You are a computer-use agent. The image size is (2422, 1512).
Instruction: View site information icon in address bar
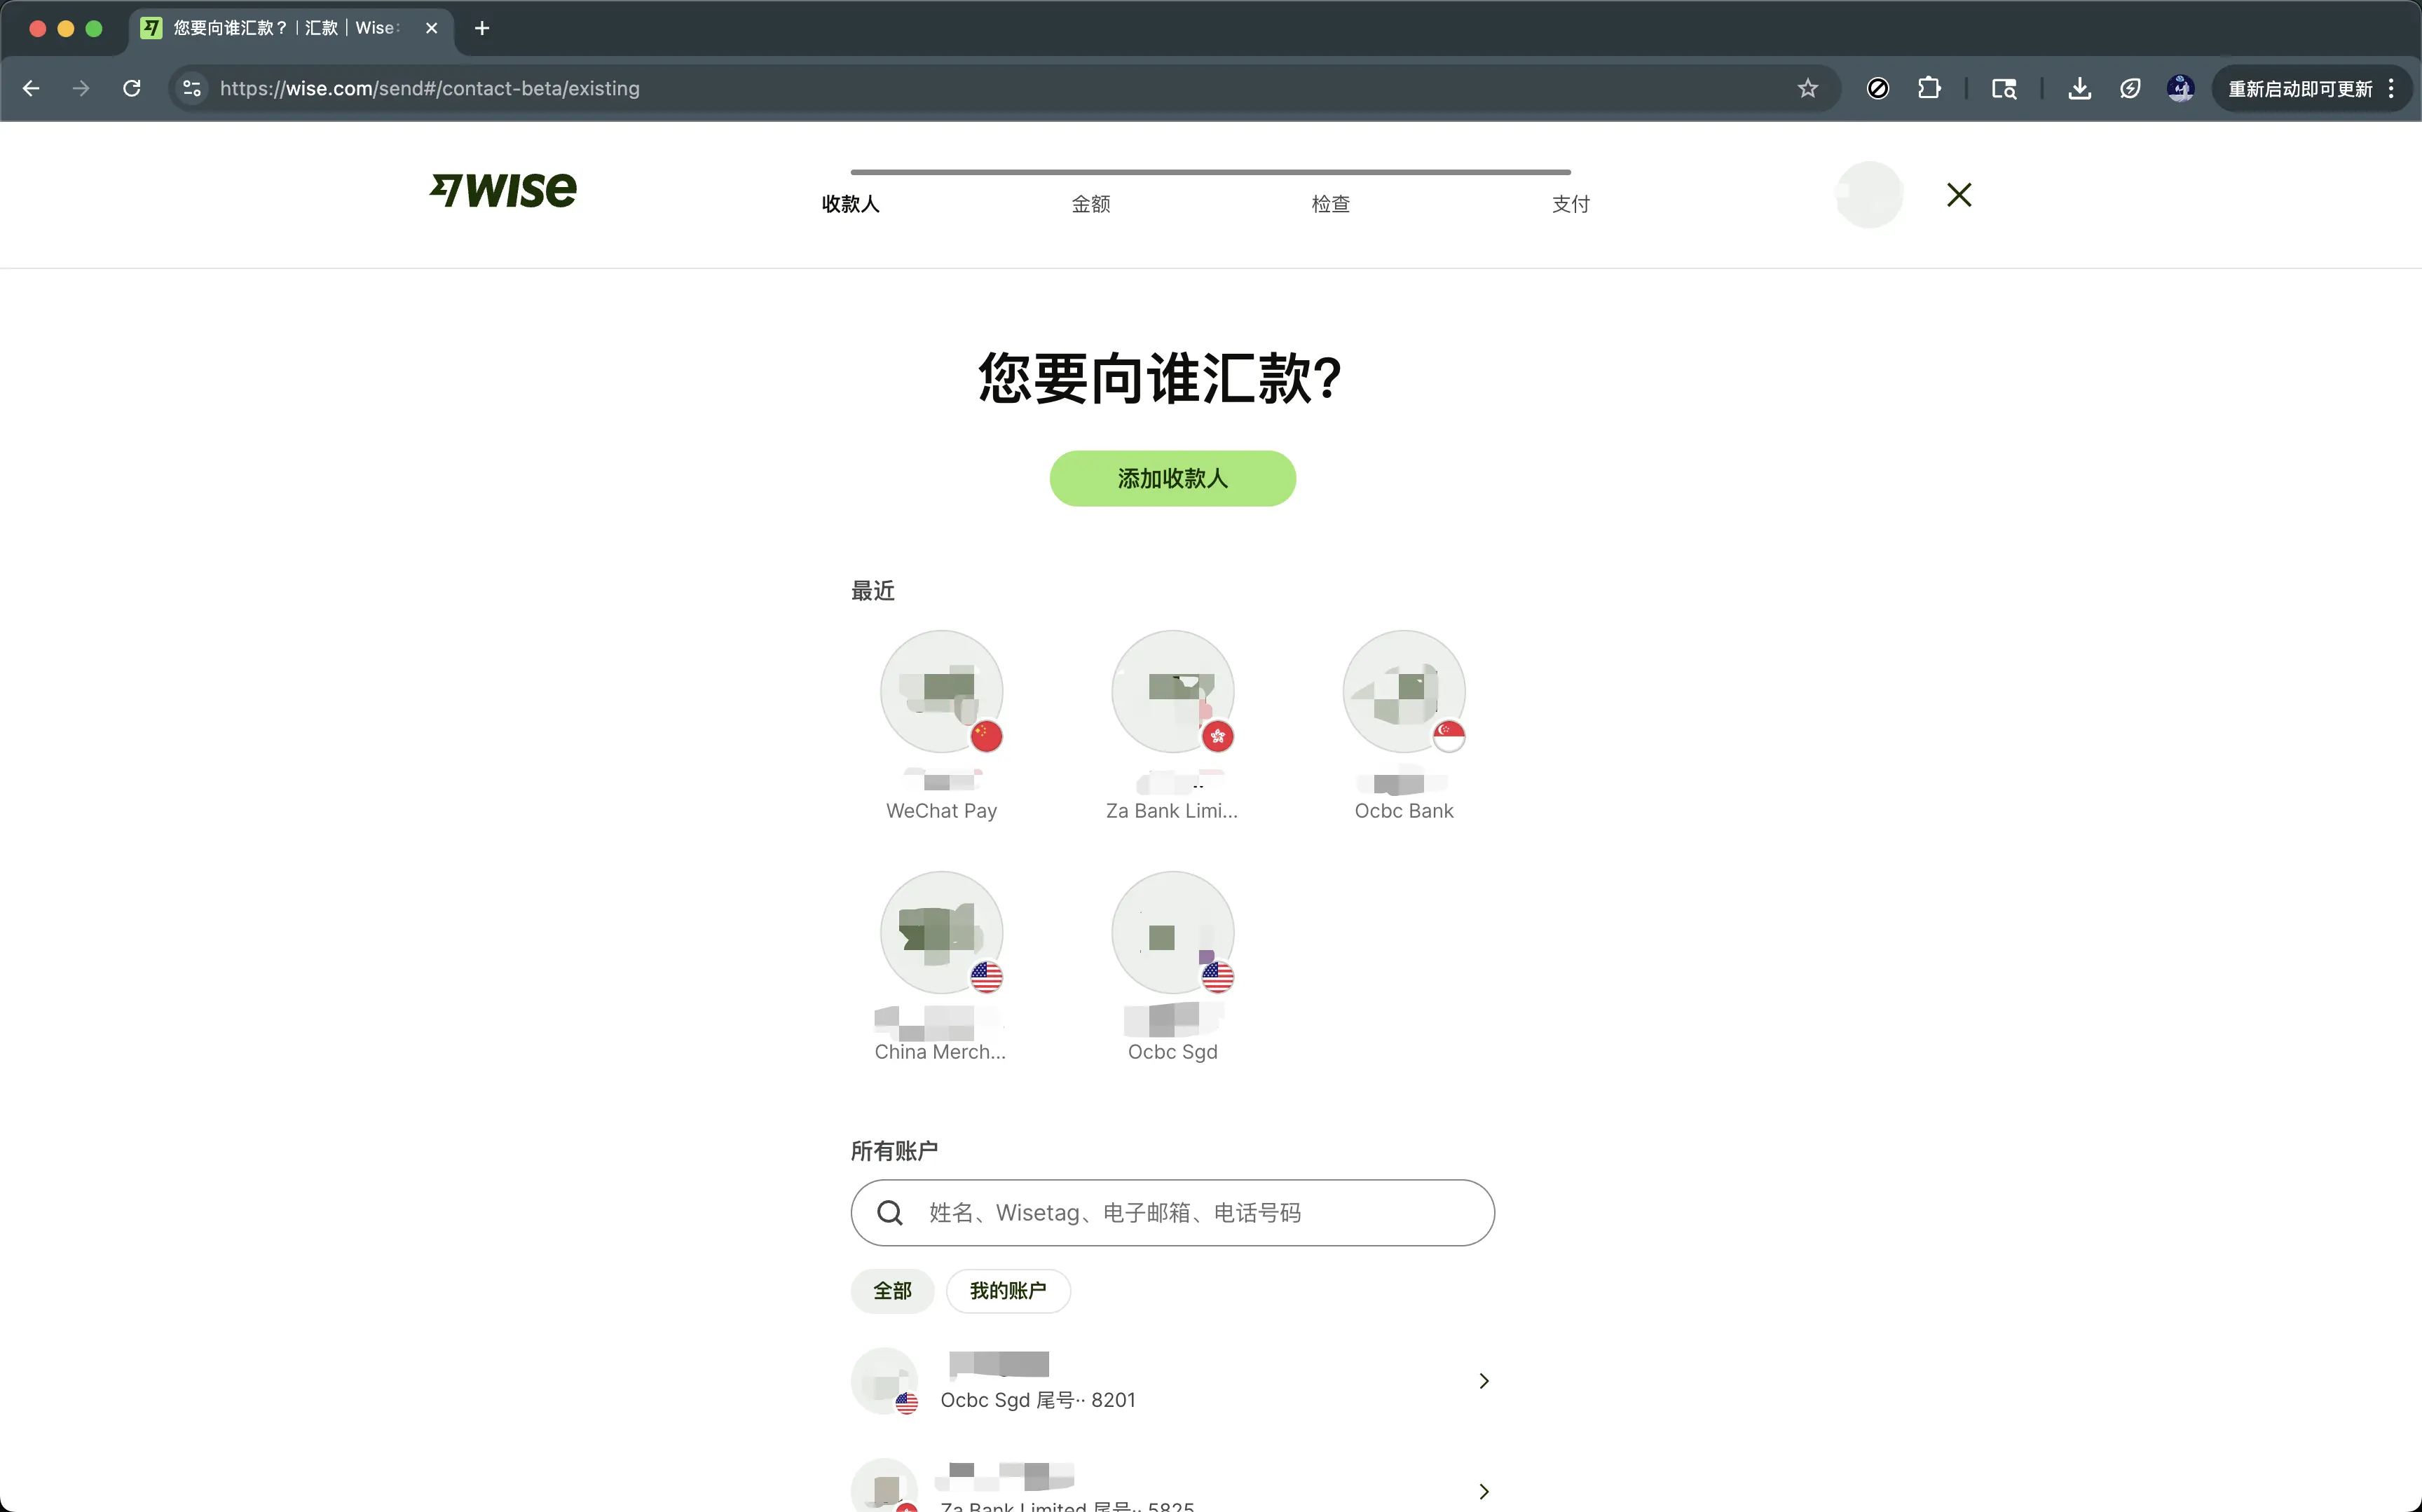(192, 88)
